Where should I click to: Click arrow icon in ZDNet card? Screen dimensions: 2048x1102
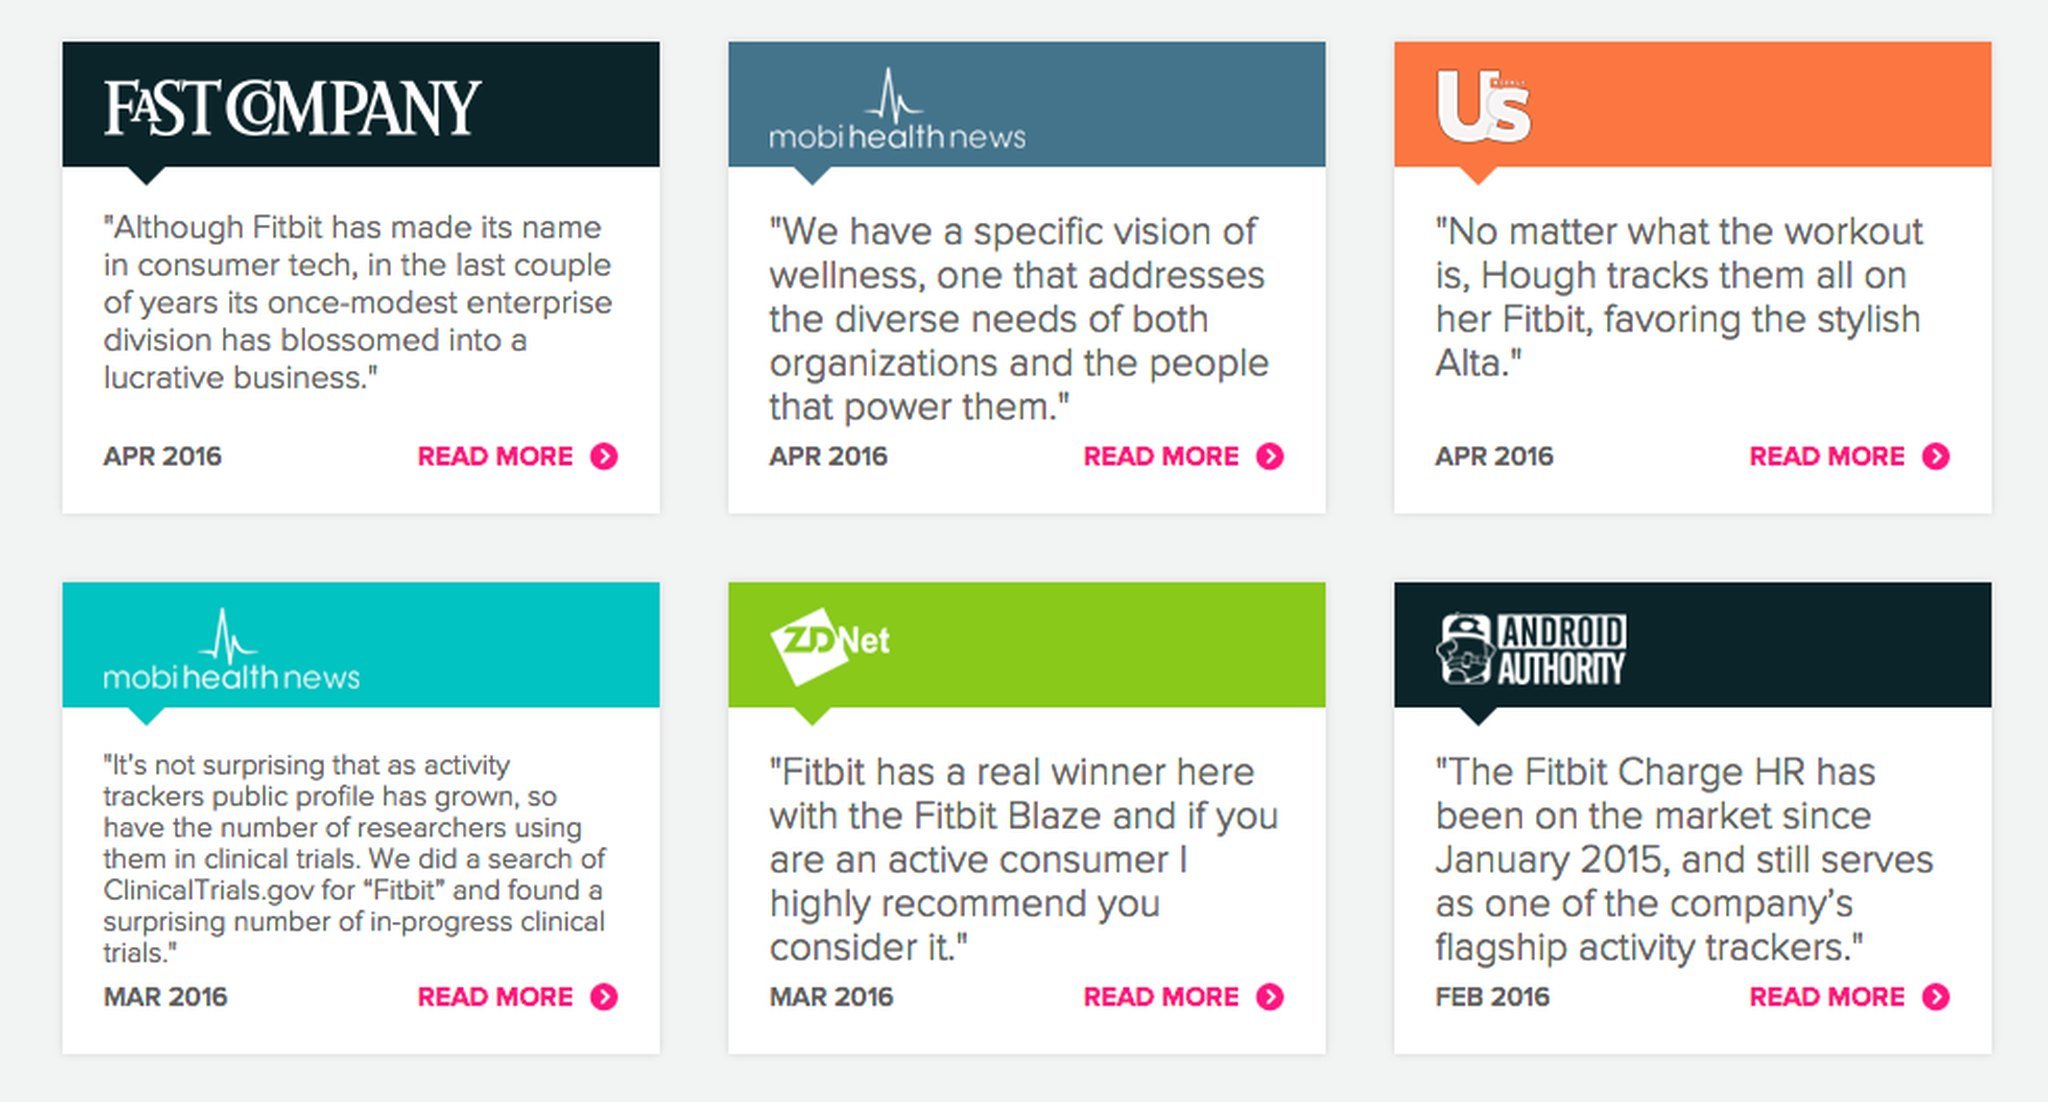point(1270,997)
